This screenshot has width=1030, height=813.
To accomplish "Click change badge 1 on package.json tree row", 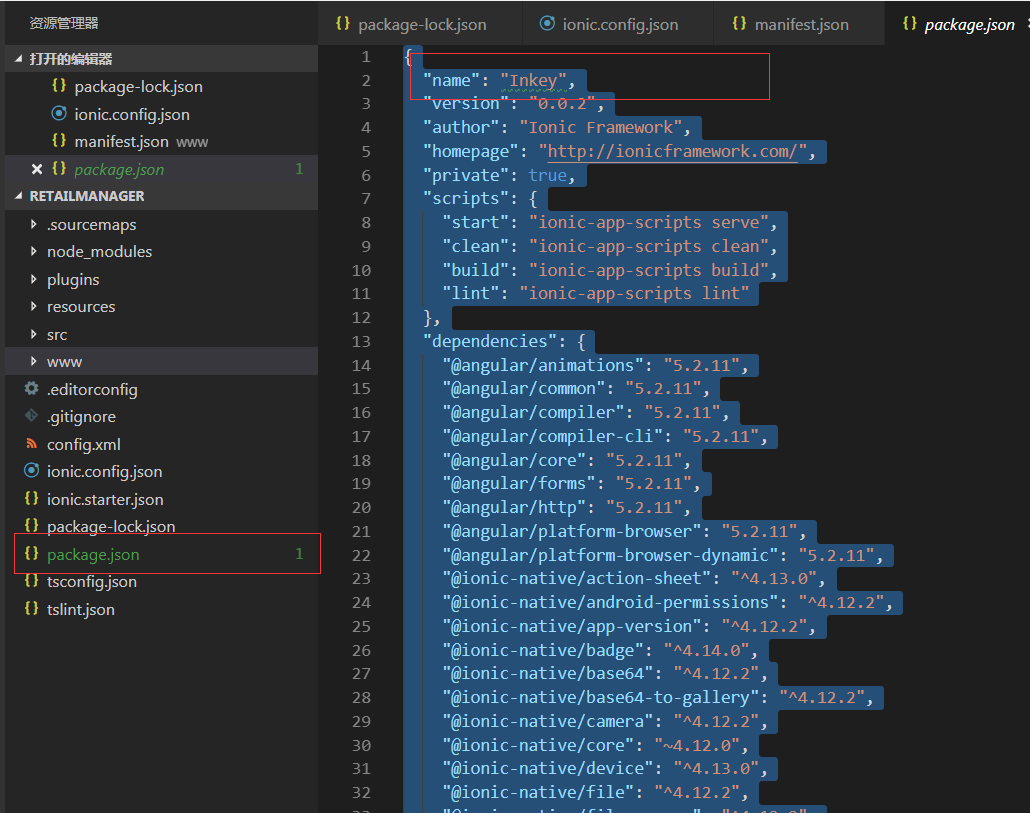I will [x=299, y=554].
